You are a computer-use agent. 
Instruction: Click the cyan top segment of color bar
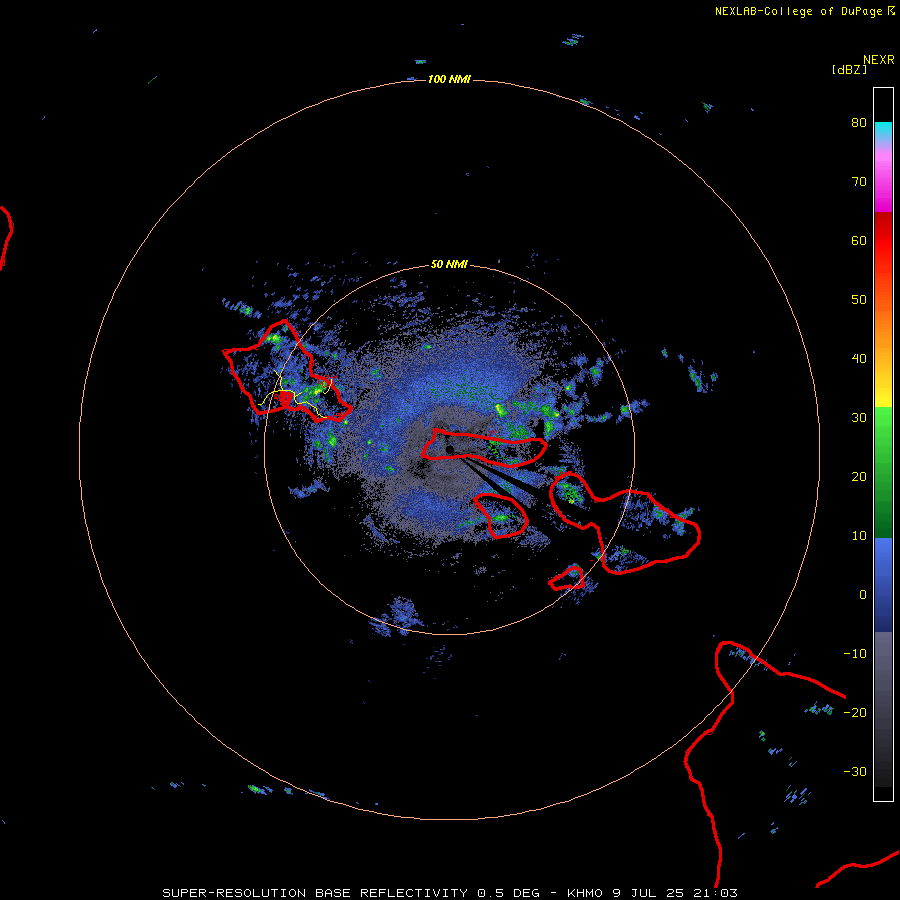pyautogui.click(x=883, y=130)
